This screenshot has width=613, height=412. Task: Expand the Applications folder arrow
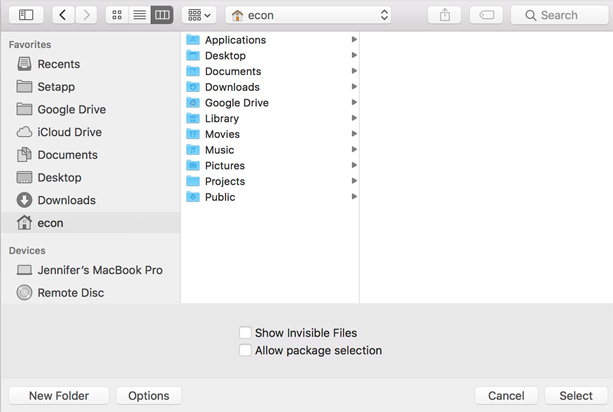[354, 39]
